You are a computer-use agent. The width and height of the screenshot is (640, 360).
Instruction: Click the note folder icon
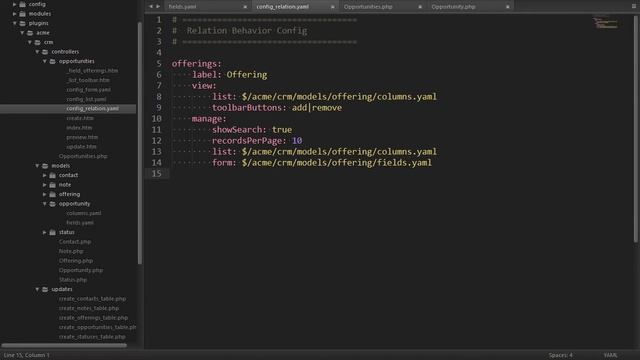pyautogui.click(x=53, y=185)
